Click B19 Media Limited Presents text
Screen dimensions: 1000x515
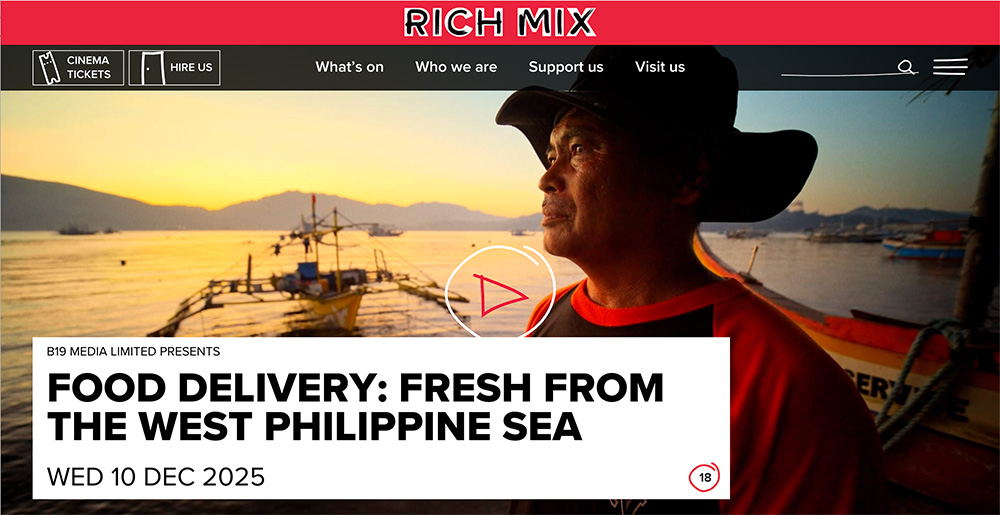coord(133,351)
